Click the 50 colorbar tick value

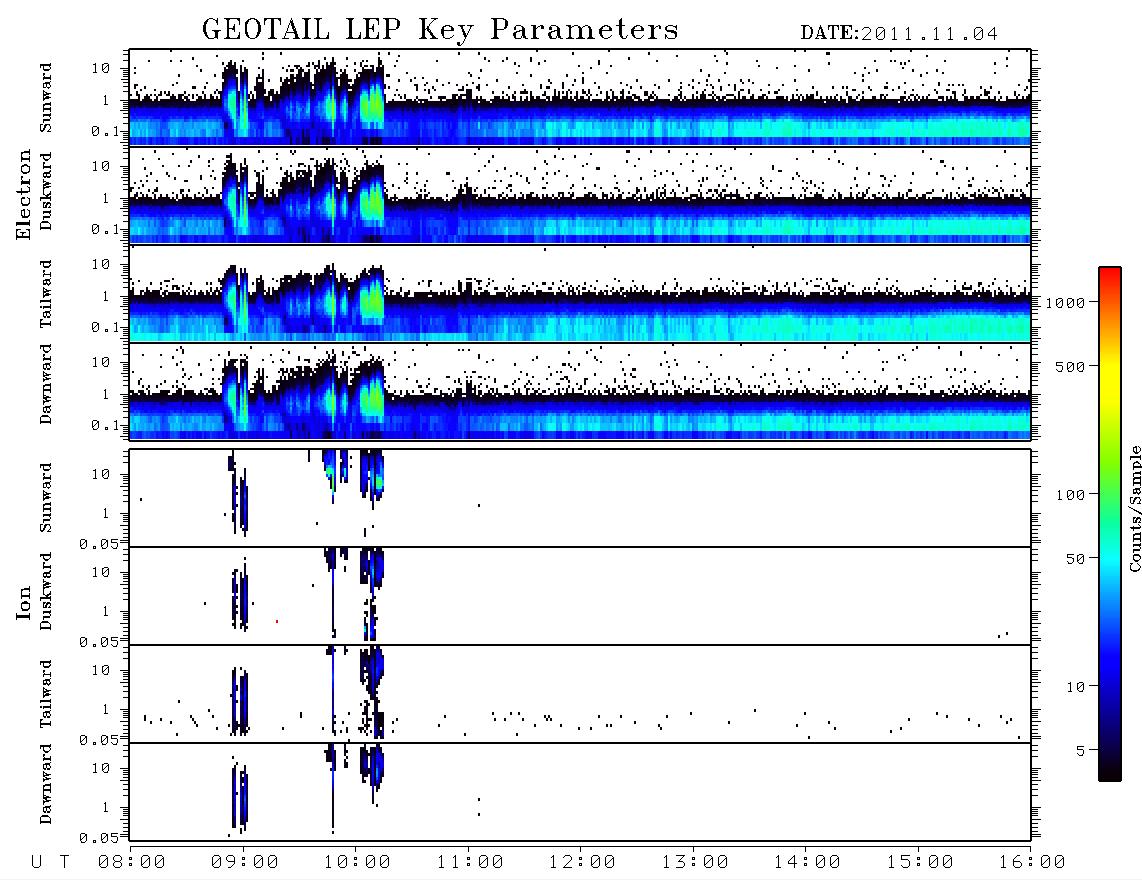click(1075, 559)
